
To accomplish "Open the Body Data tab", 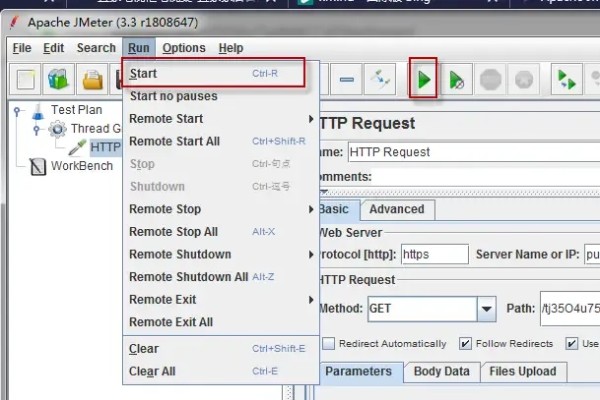I will click(x=442, y=371).
